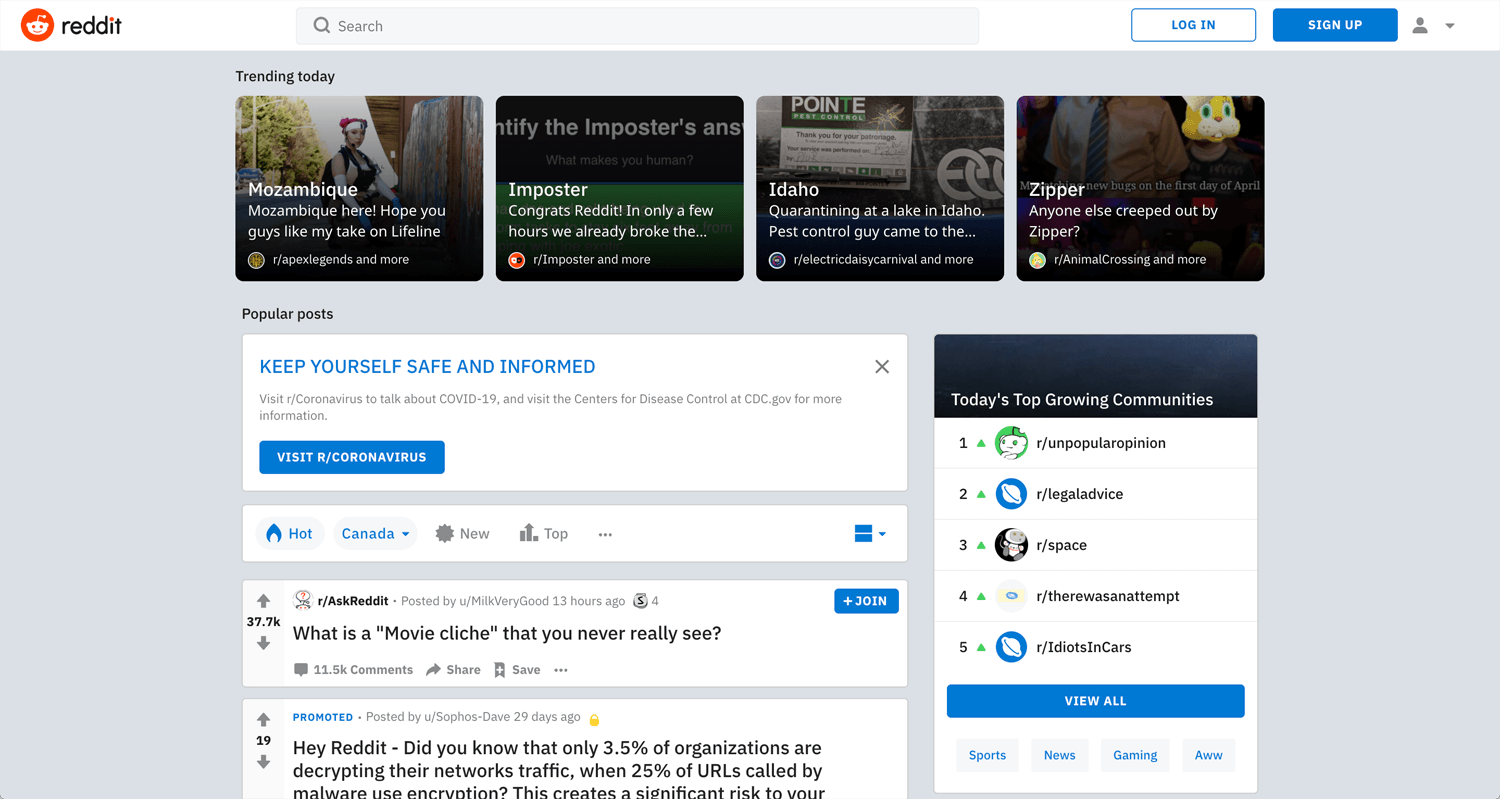The image size is (1500, 799).
Task: Click VIEW ALL growing communities
Action: 1095,701
